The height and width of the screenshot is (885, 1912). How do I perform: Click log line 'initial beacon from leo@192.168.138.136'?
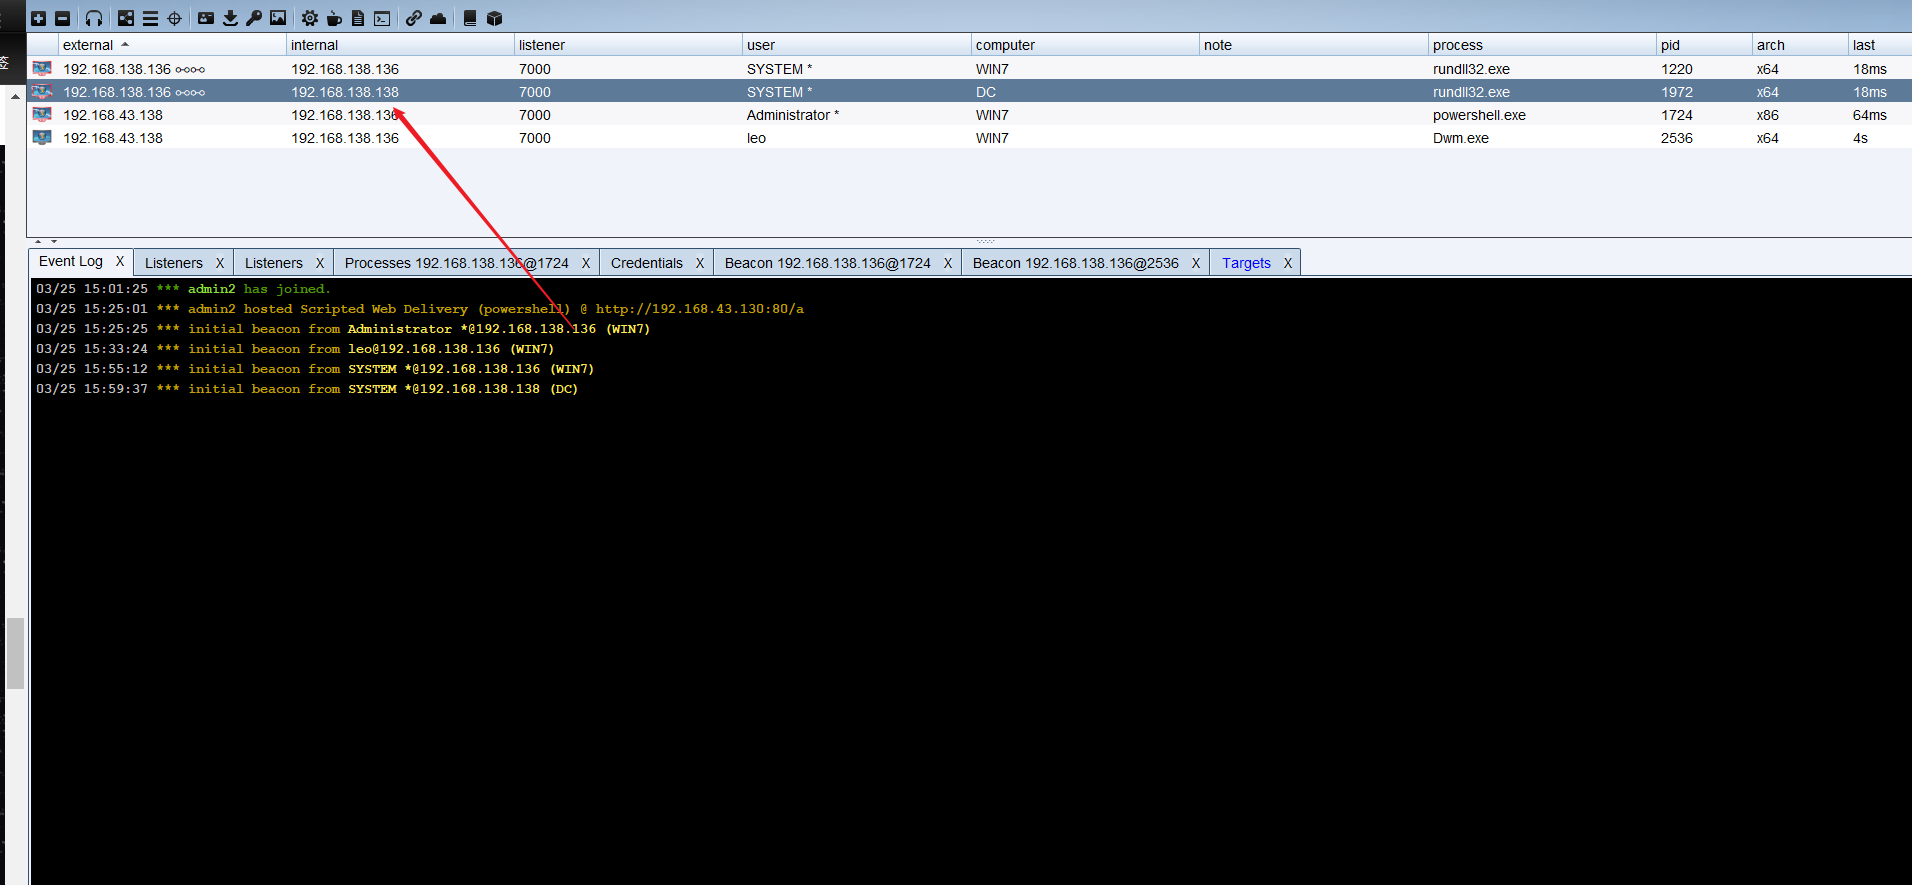click(x=295, y=349)
